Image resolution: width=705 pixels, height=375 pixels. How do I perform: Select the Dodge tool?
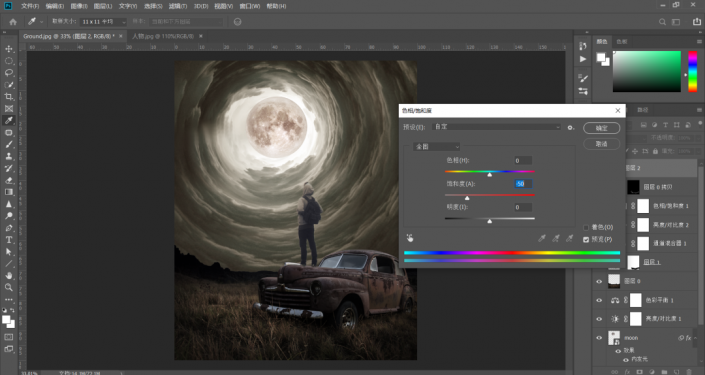pos(9,216)
